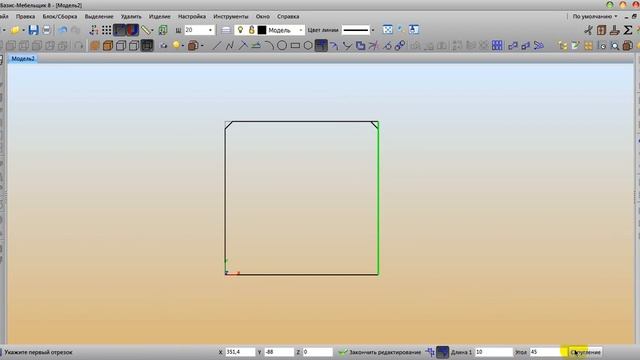The width and height of the screenshot is (640, 360).
Task: Toggle the layer light bulb visibility
Action: click(240, 30)
